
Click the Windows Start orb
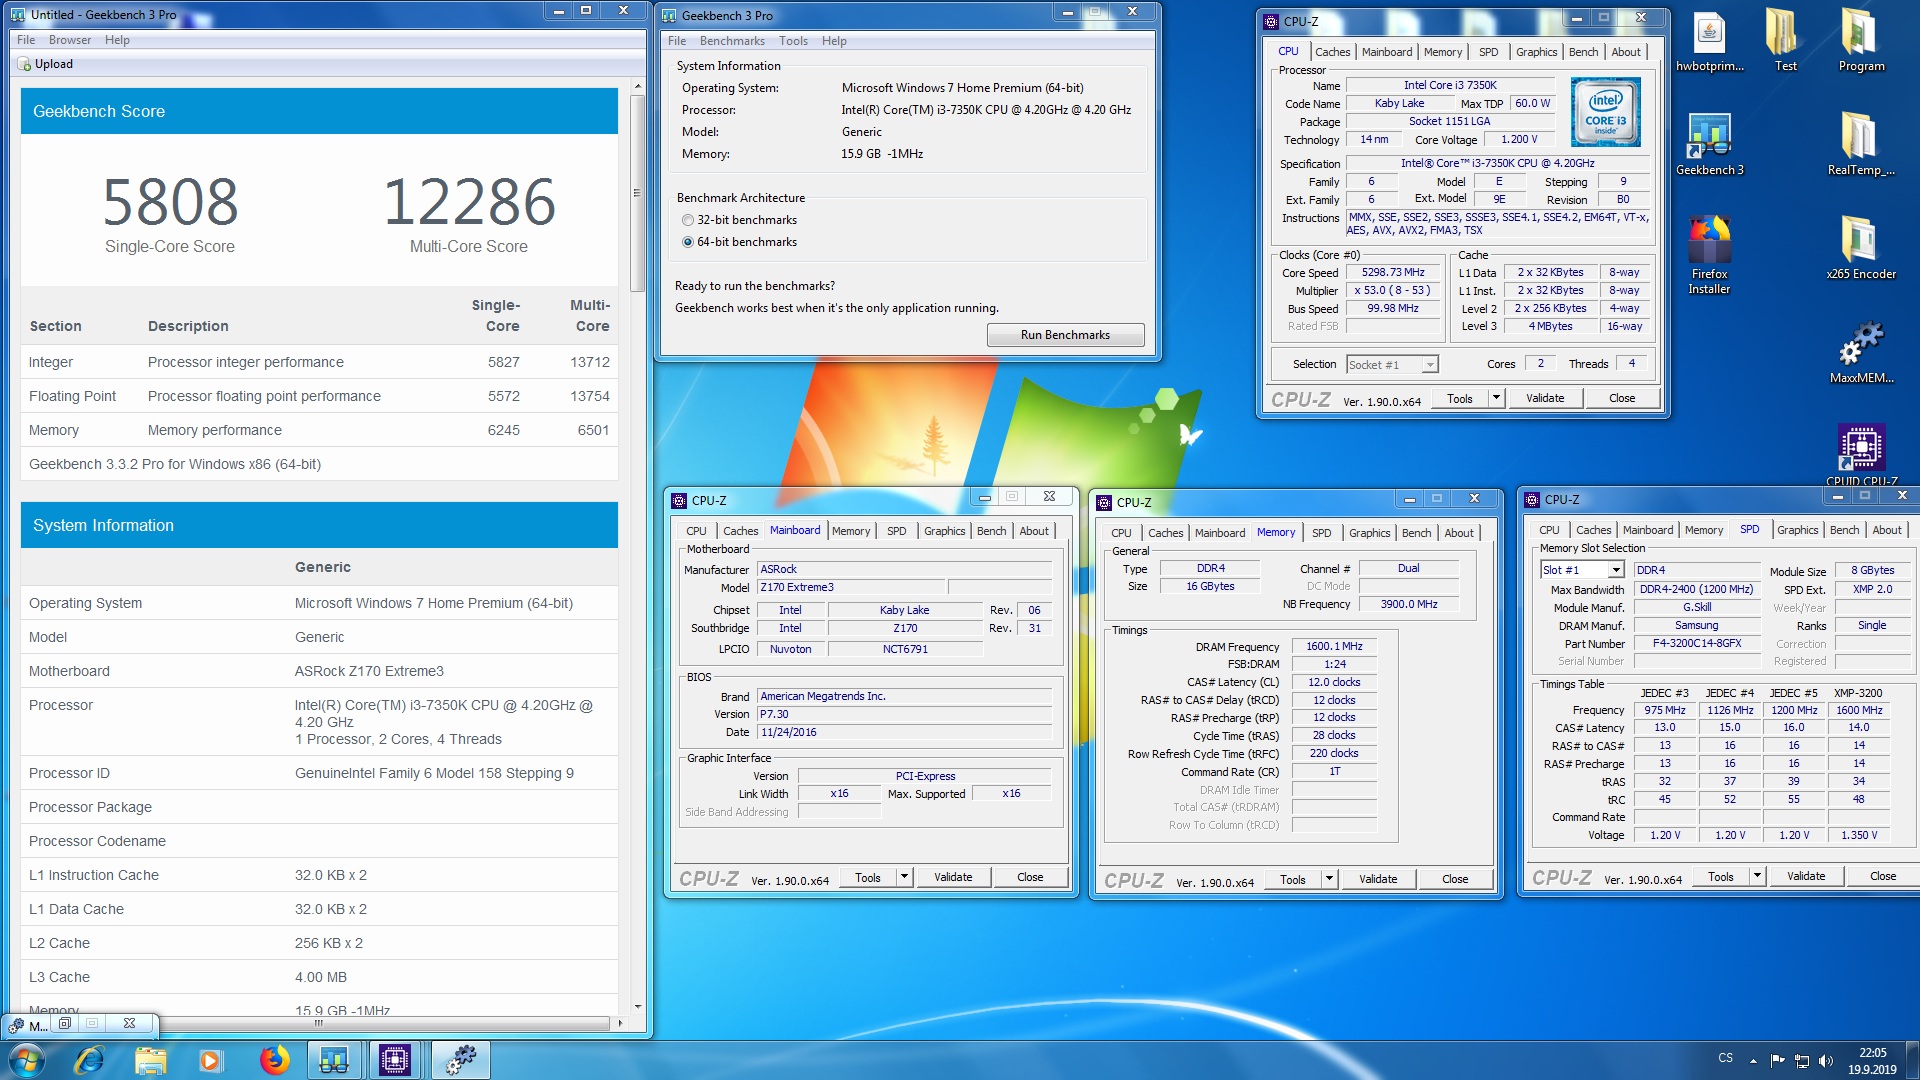(x=27, y=1060)
